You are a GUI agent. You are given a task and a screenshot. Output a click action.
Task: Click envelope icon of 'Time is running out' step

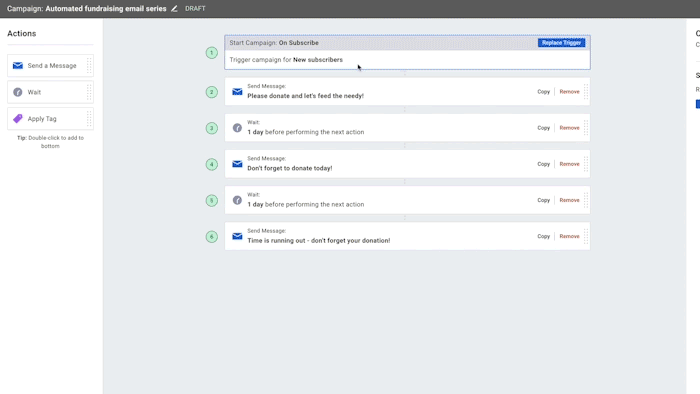pos(237,236)
